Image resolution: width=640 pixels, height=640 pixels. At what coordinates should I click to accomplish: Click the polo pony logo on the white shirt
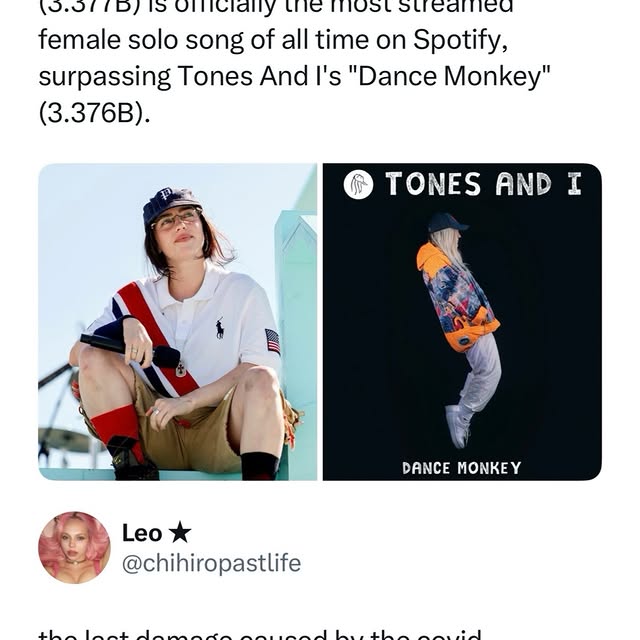219,328
